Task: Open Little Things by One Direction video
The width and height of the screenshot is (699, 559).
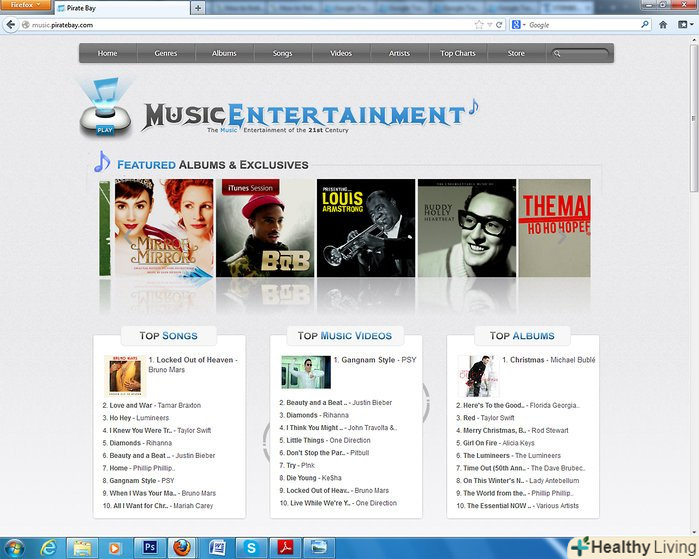Action: 325,440
